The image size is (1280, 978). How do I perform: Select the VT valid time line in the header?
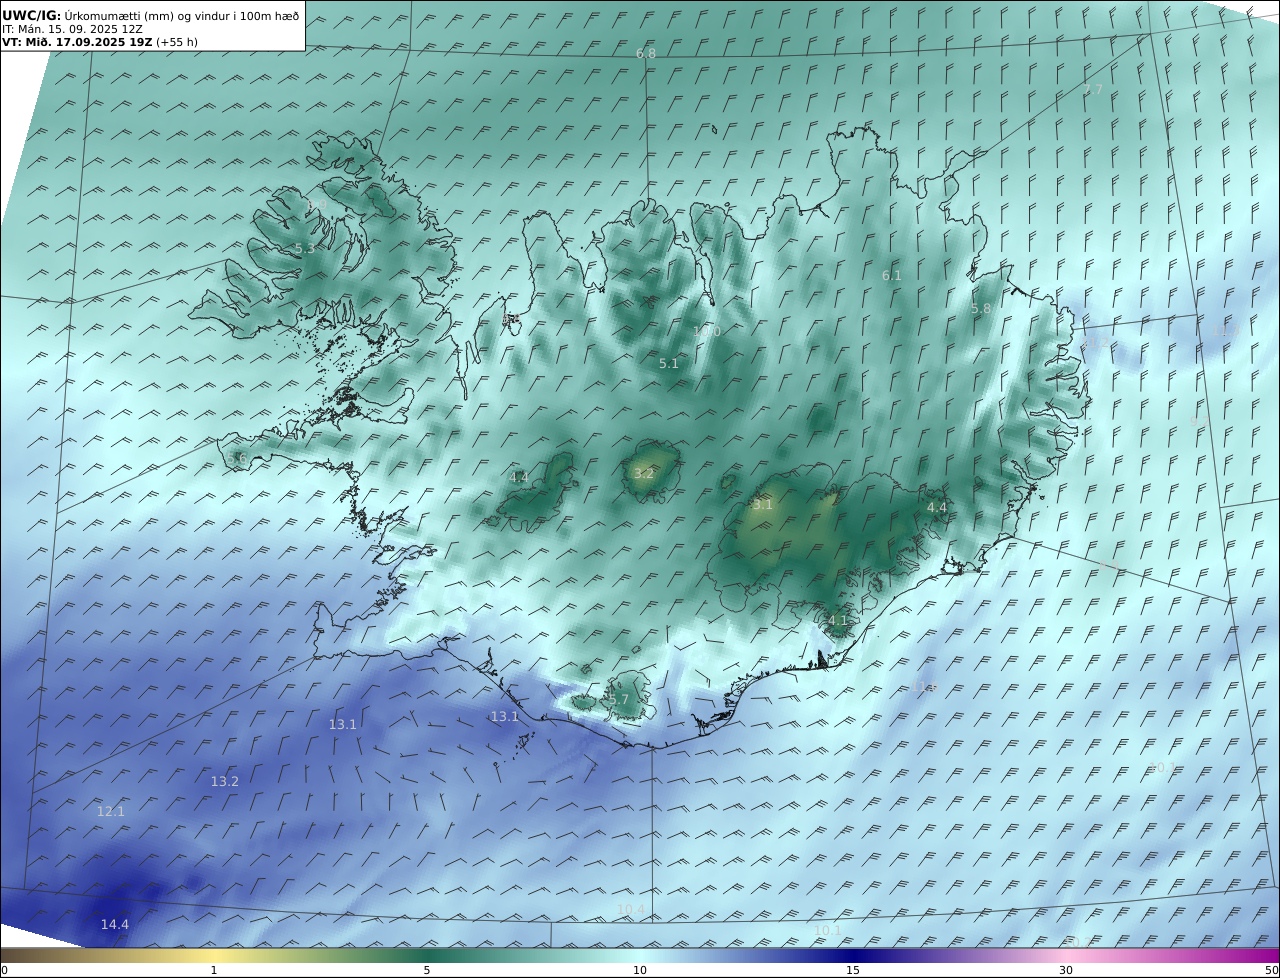click(100, 42)
